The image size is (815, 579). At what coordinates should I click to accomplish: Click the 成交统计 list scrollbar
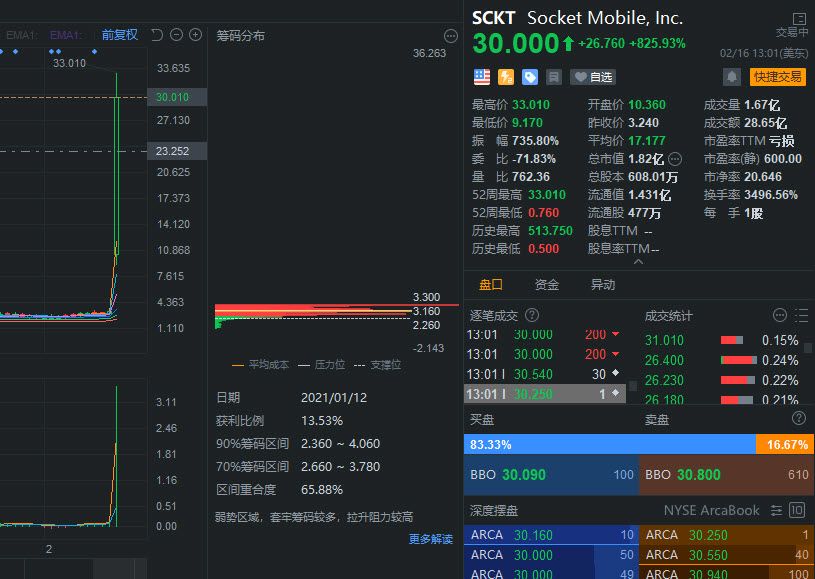click(x=808, y=348)
